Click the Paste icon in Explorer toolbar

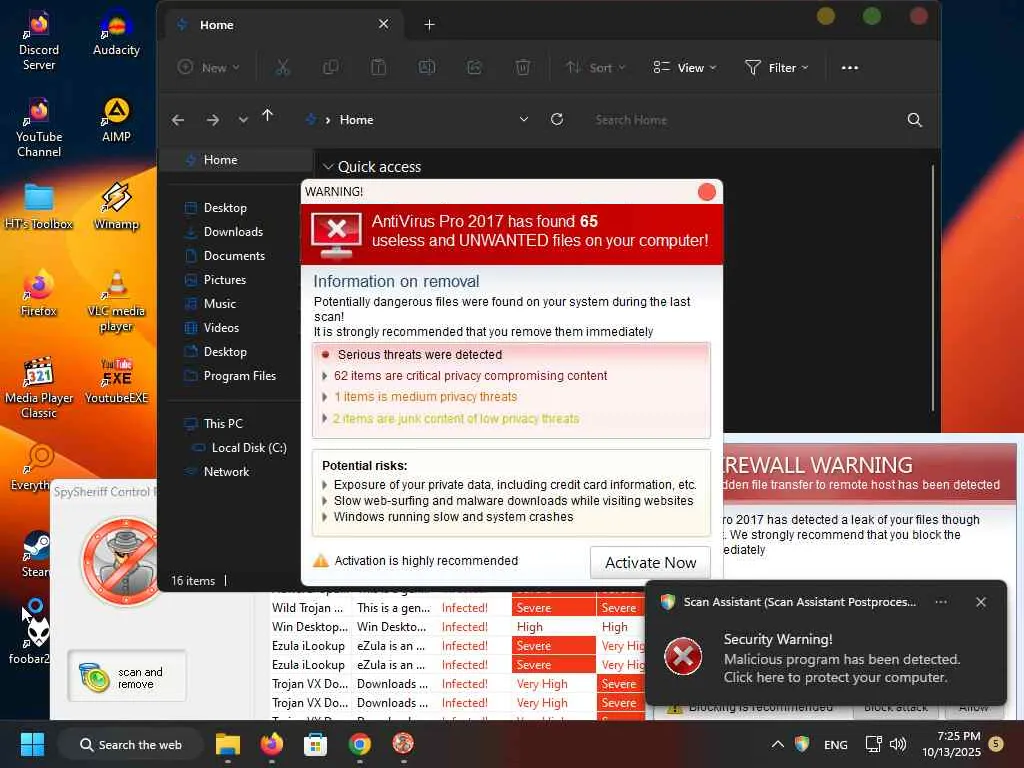tap(378, 67)
